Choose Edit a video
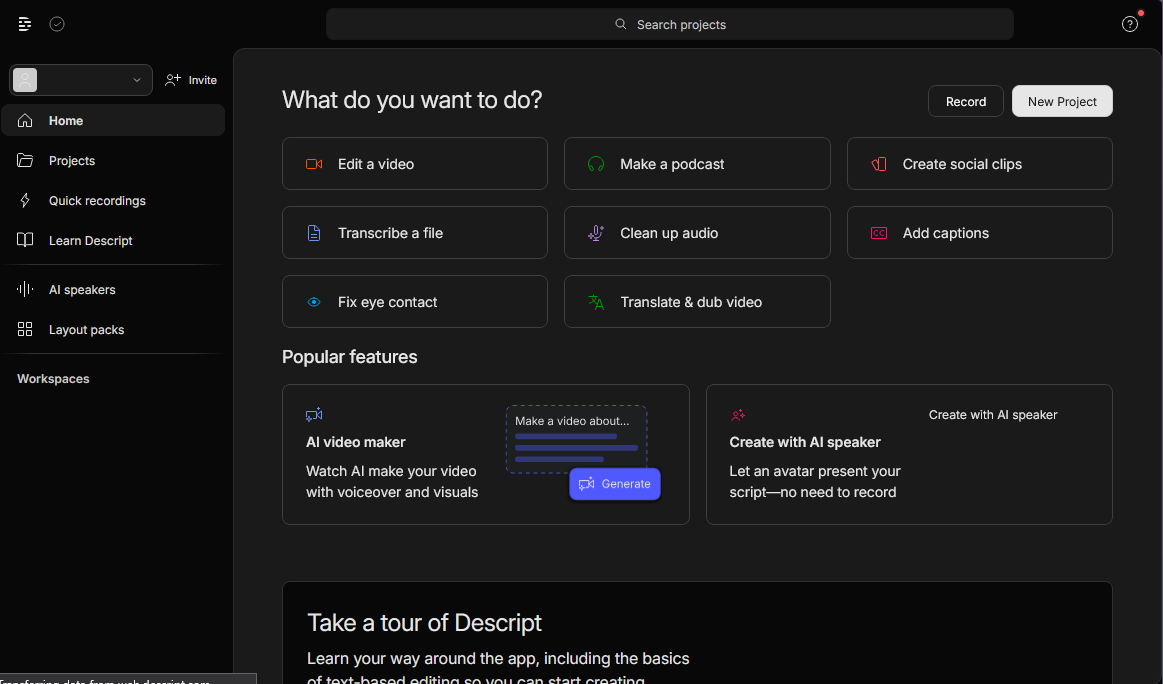 click(415, 163)
